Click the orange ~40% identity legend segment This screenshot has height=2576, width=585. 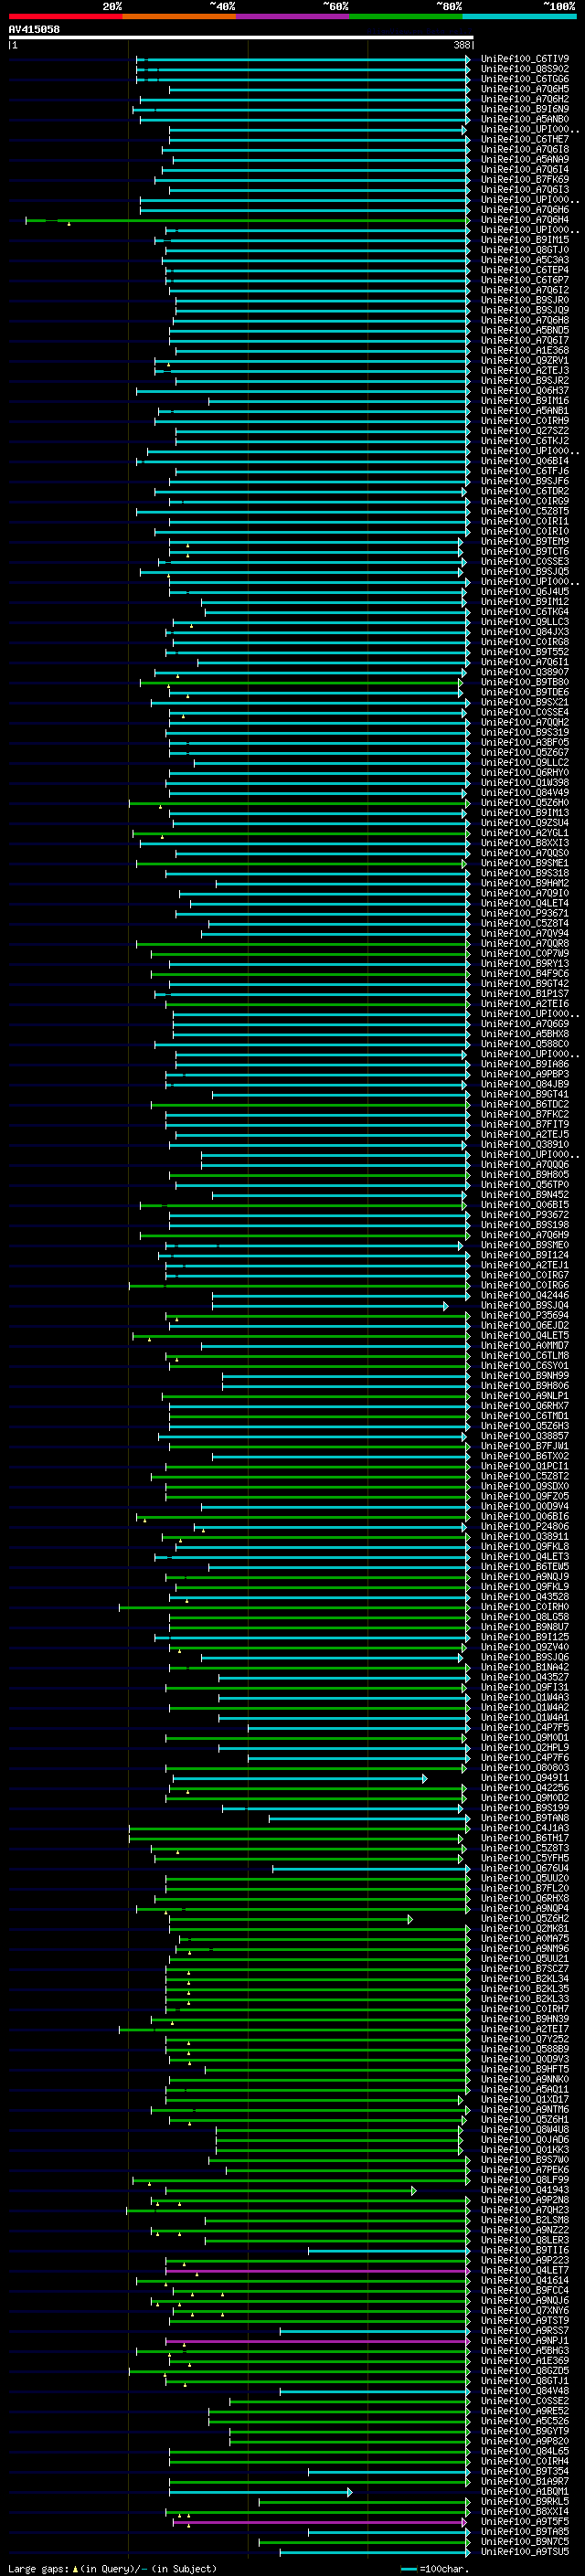179,16
